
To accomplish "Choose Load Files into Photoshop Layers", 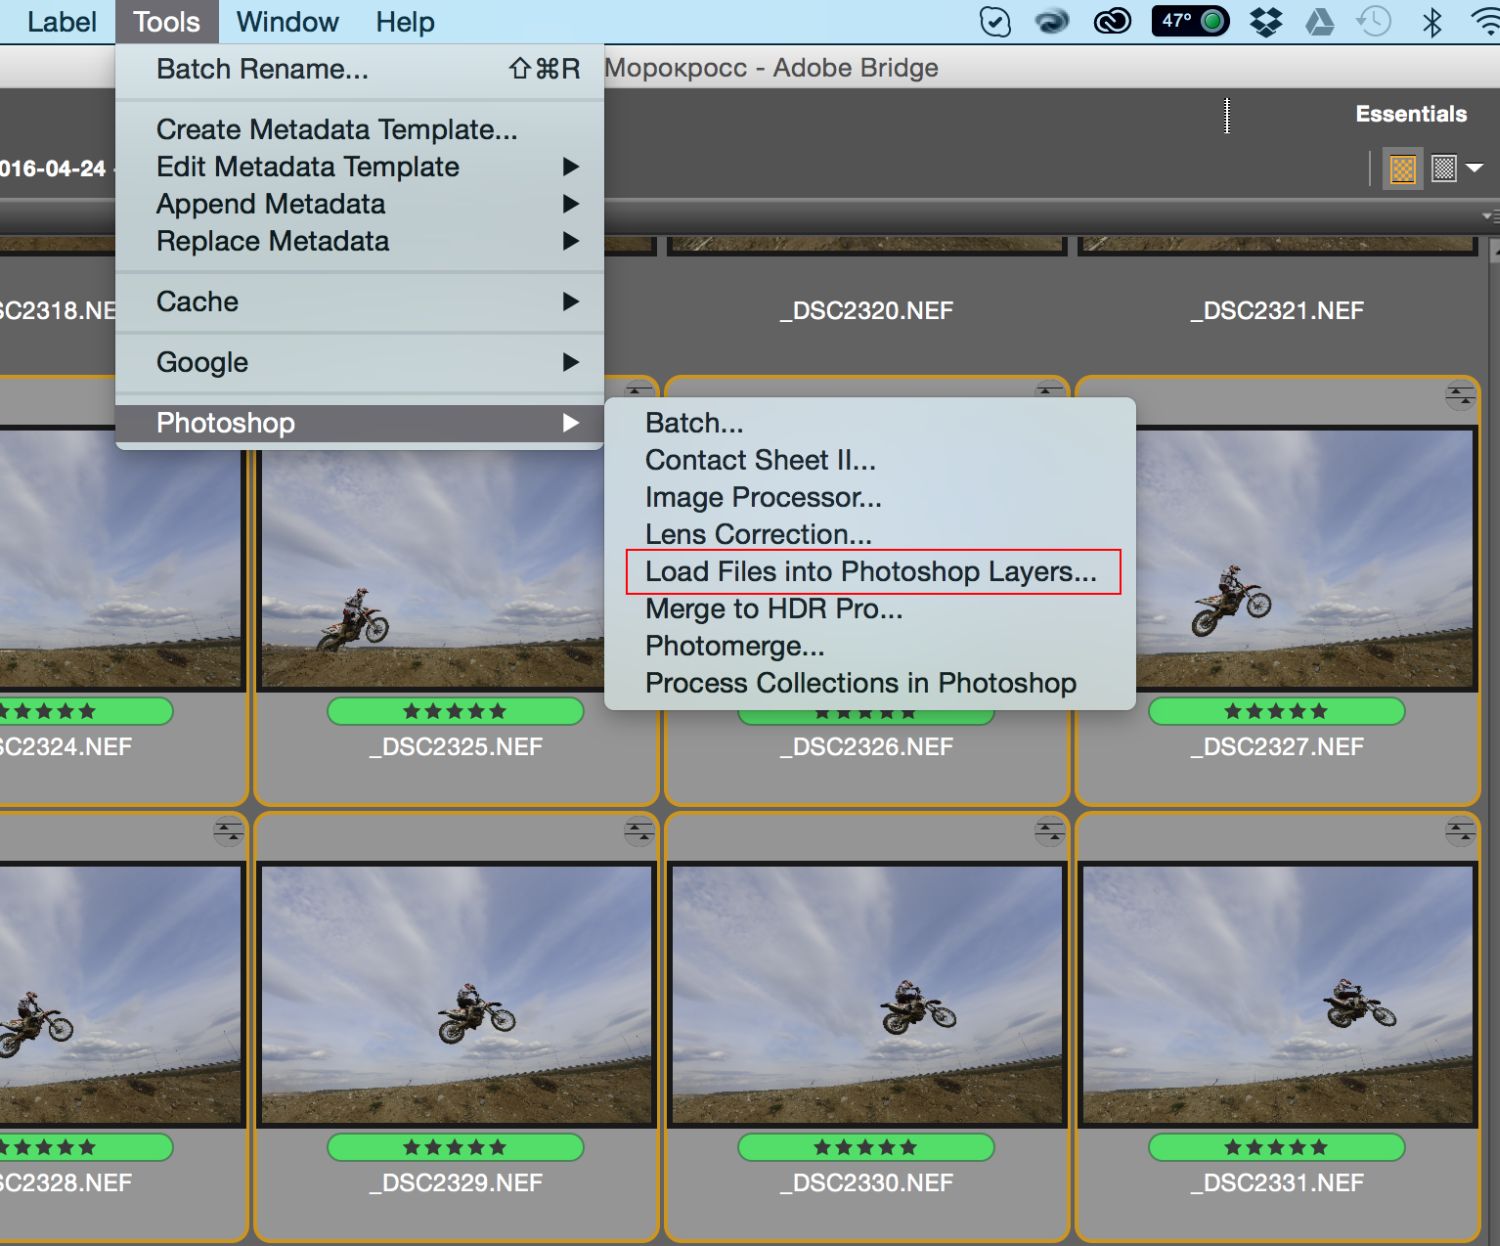I will click(870, 572).
